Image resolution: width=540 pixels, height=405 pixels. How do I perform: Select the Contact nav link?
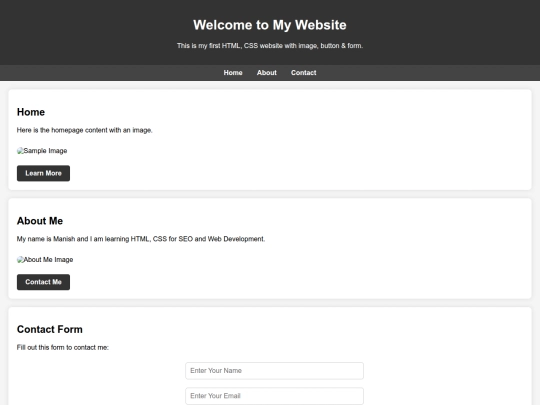pos(303,73)
